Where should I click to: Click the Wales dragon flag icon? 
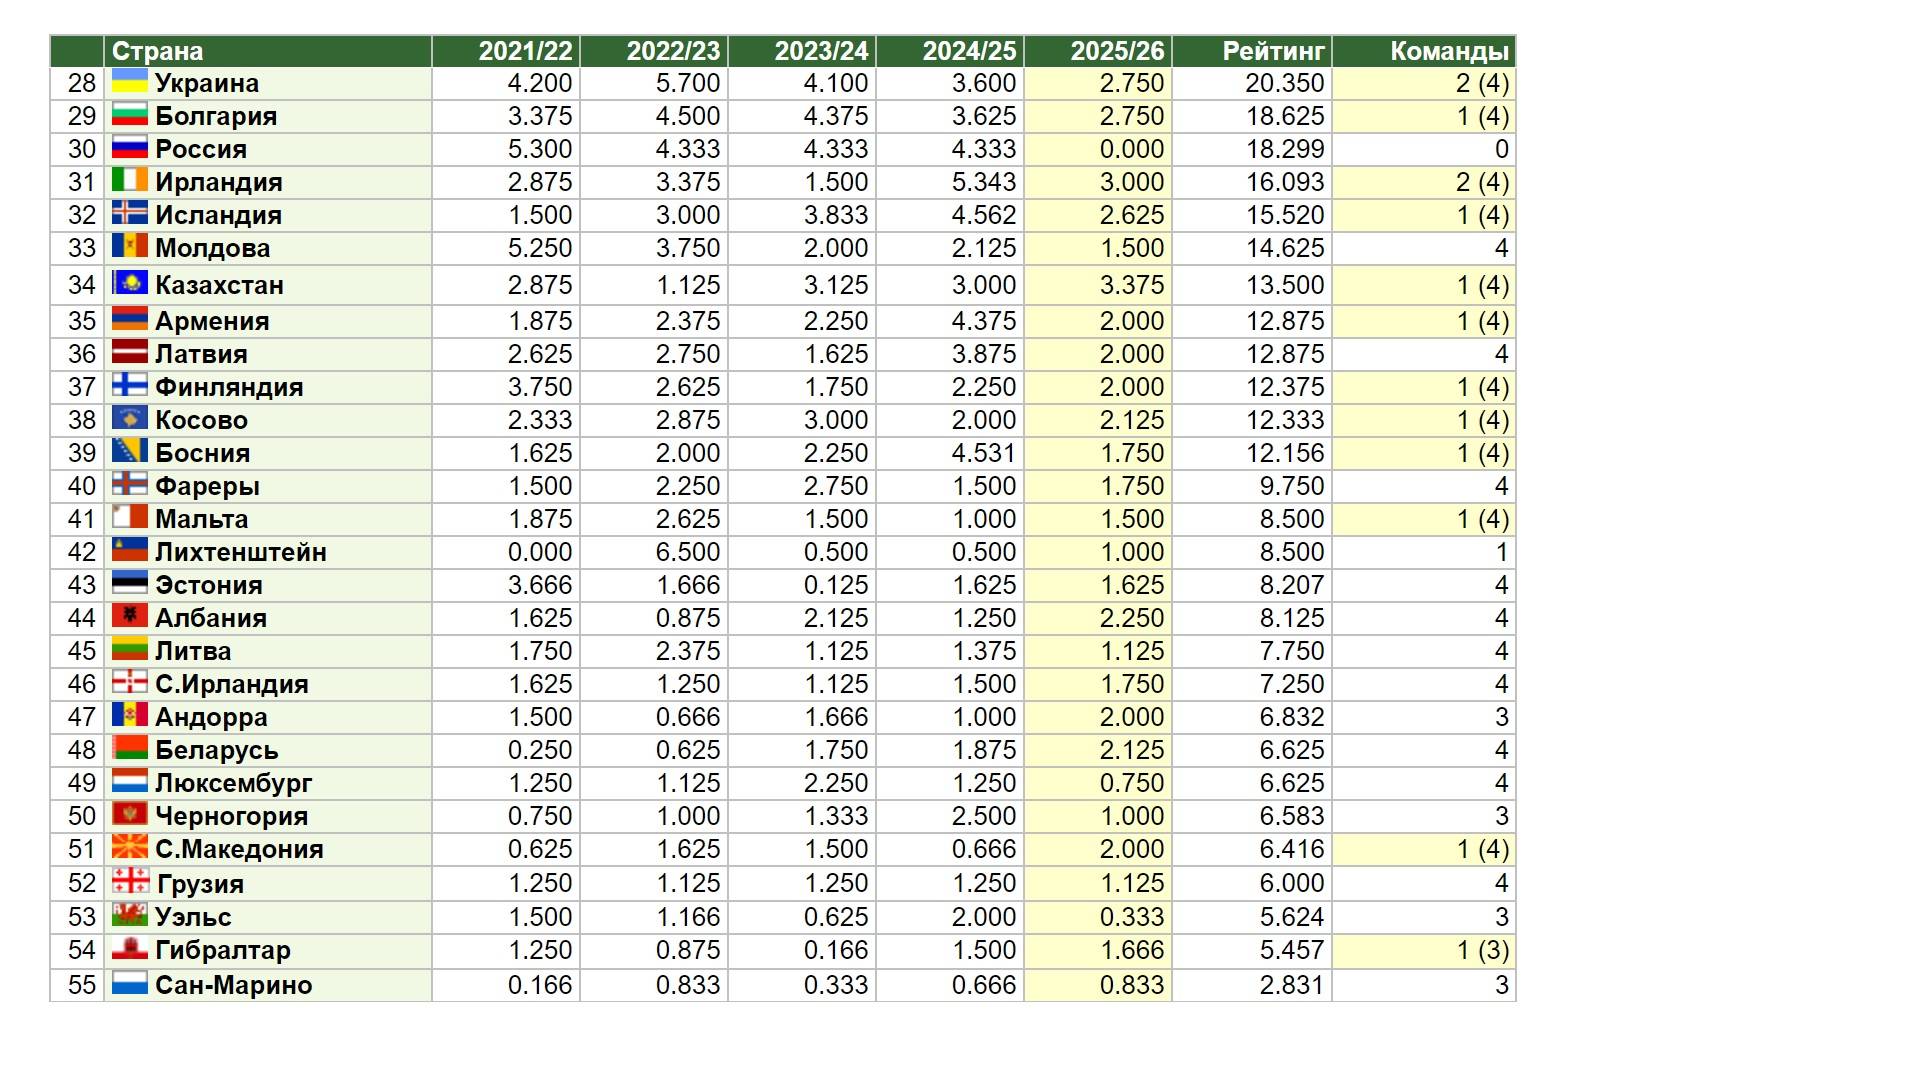(129, 915)
